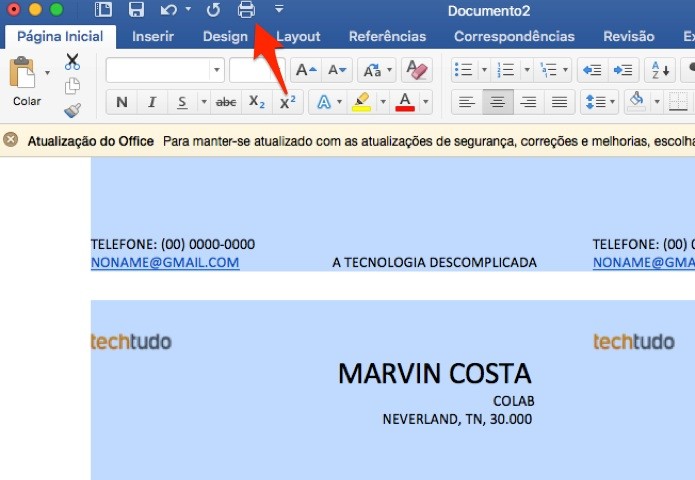
Task: Click the Redo arrow icon
Action: click(213, 10)
